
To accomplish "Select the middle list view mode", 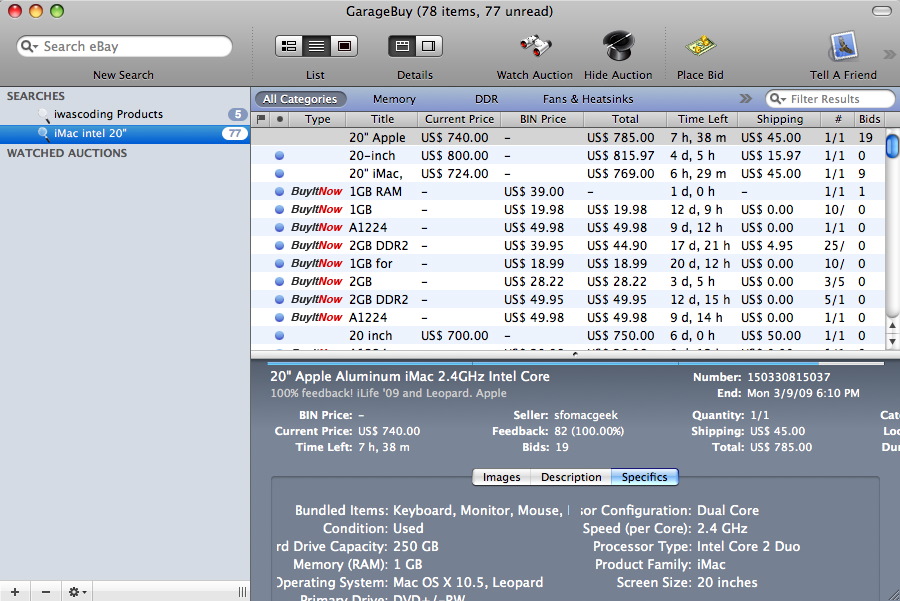I will (x=316, y=46).
